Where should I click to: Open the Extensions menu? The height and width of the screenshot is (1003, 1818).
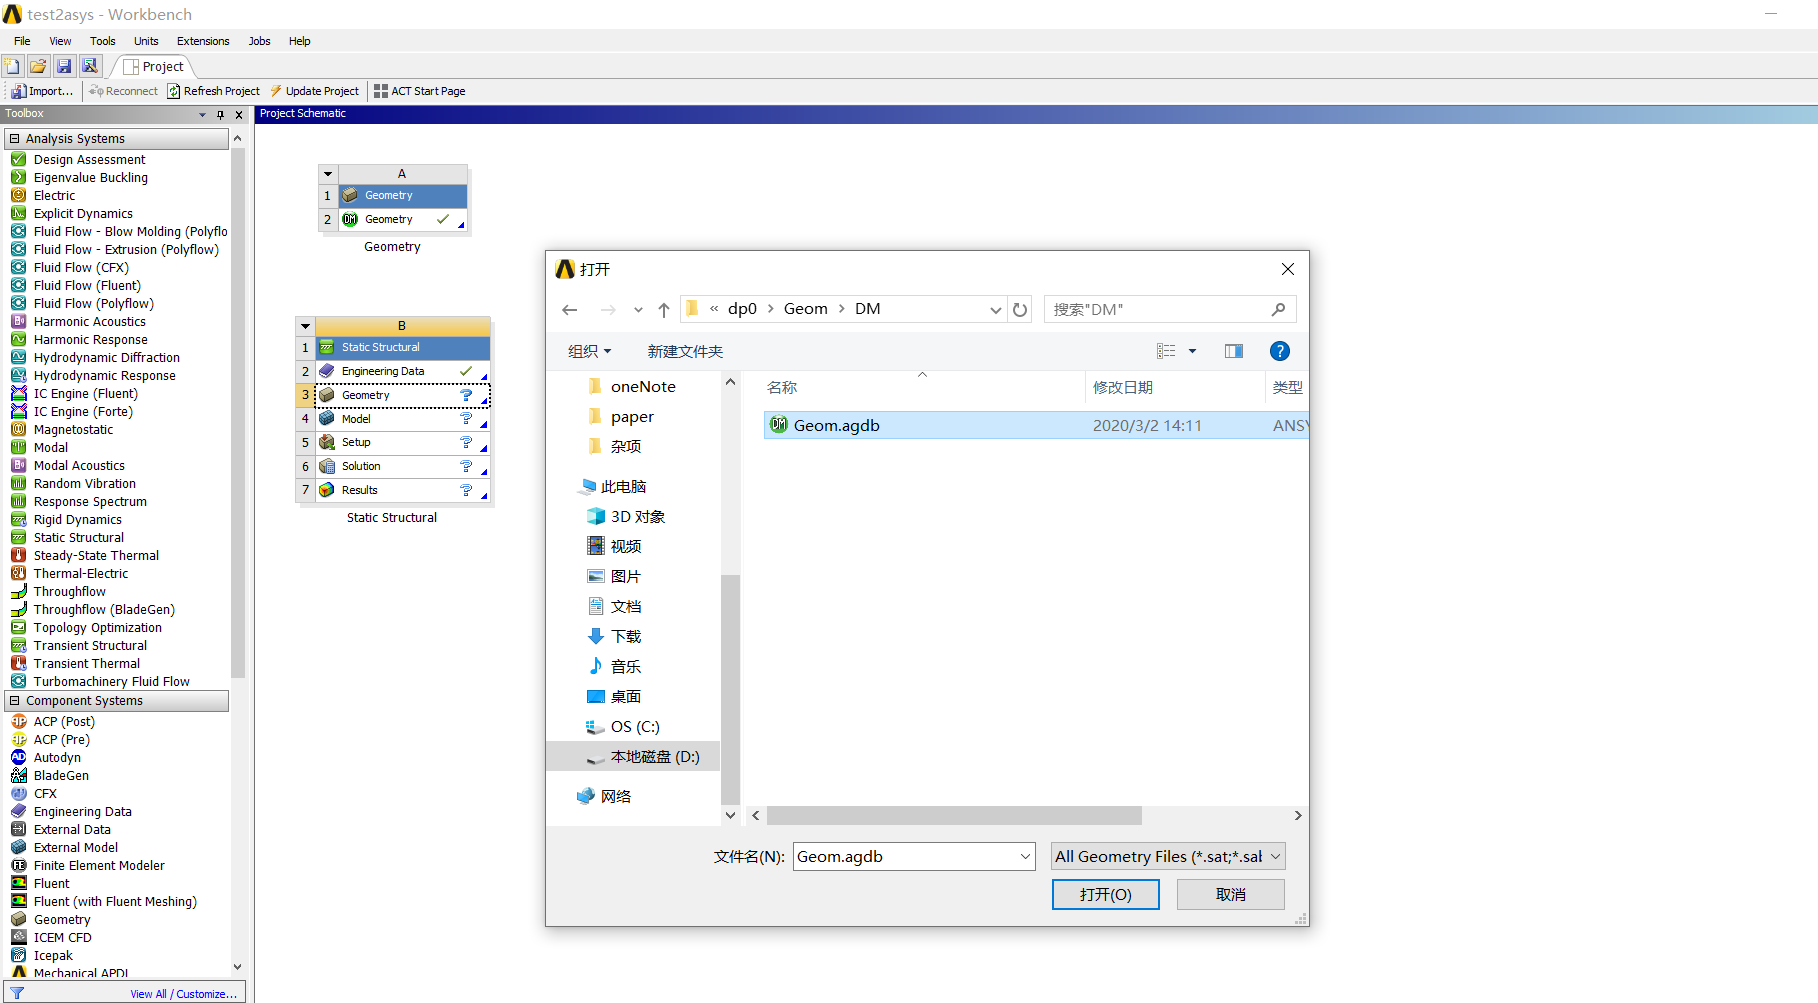[203, 41]
